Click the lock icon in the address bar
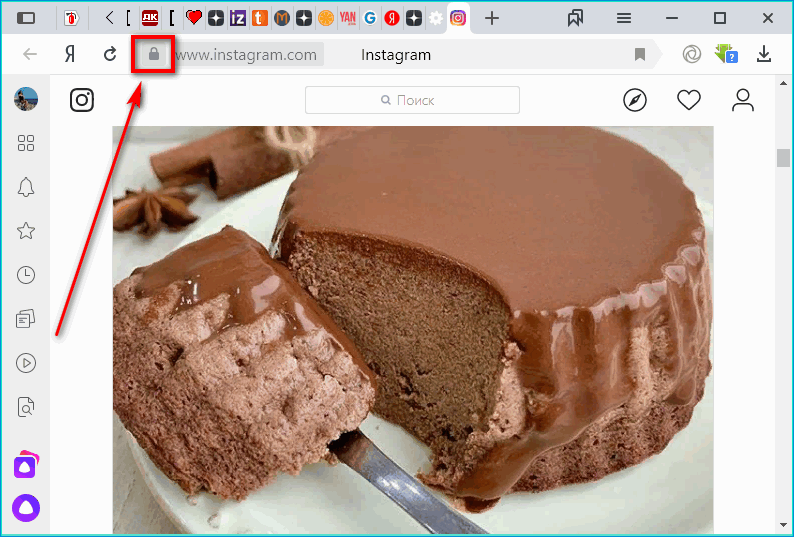This screenshot has width=794, height=537. click(x=153, y=55)
